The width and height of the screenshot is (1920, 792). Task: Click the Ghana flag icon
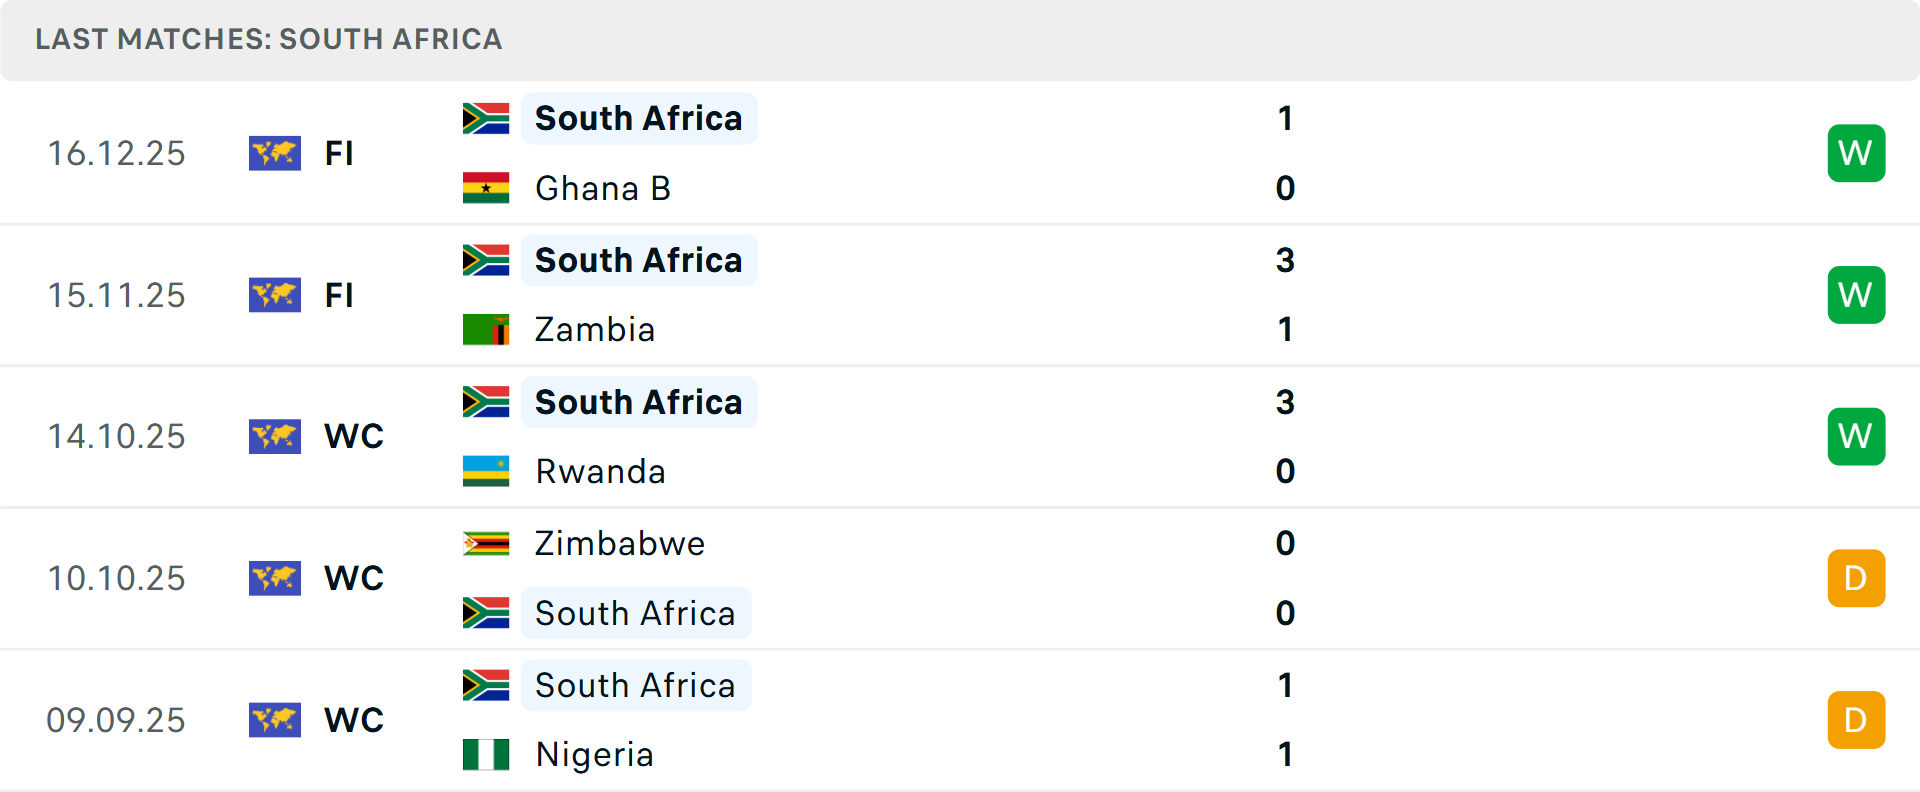[486, 188]
